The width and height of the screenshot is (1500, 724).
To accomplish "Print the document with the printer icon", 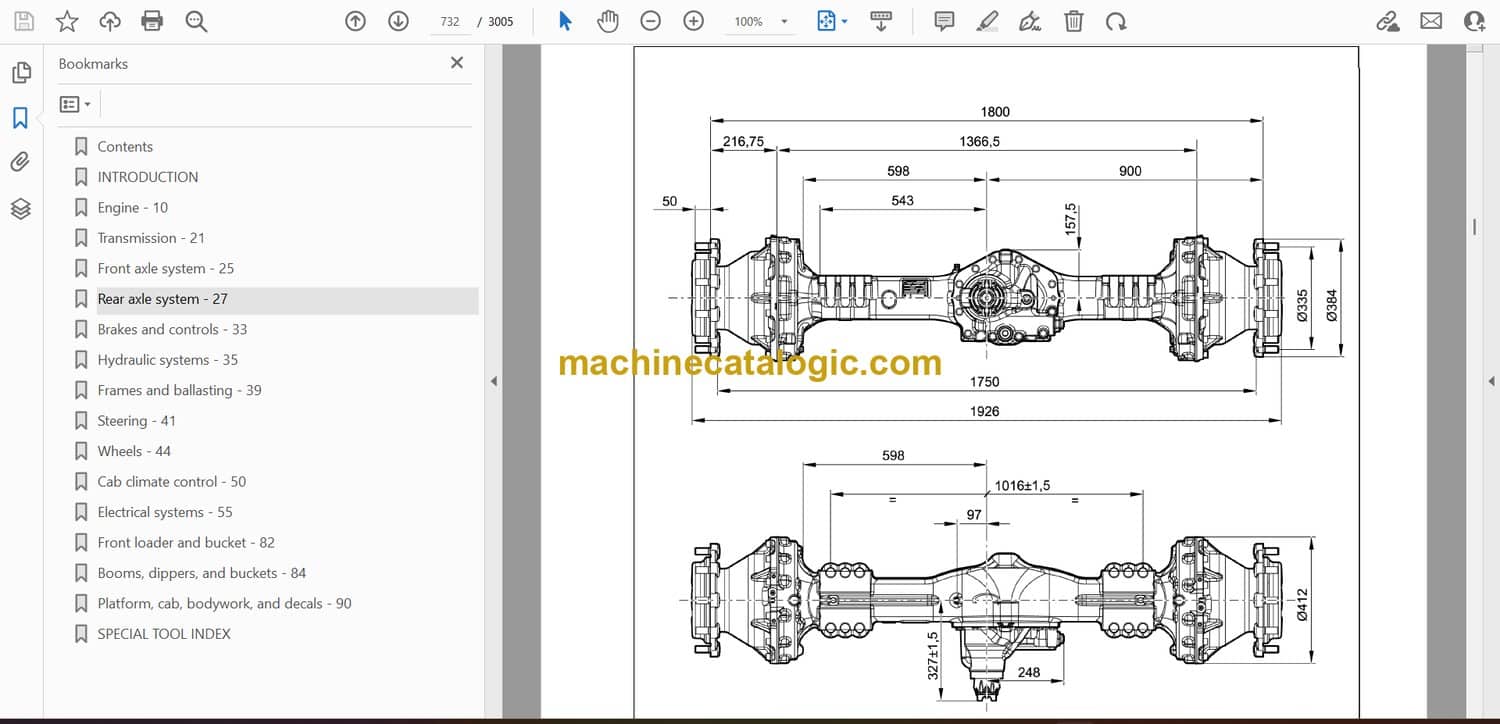I will point(152,21).
